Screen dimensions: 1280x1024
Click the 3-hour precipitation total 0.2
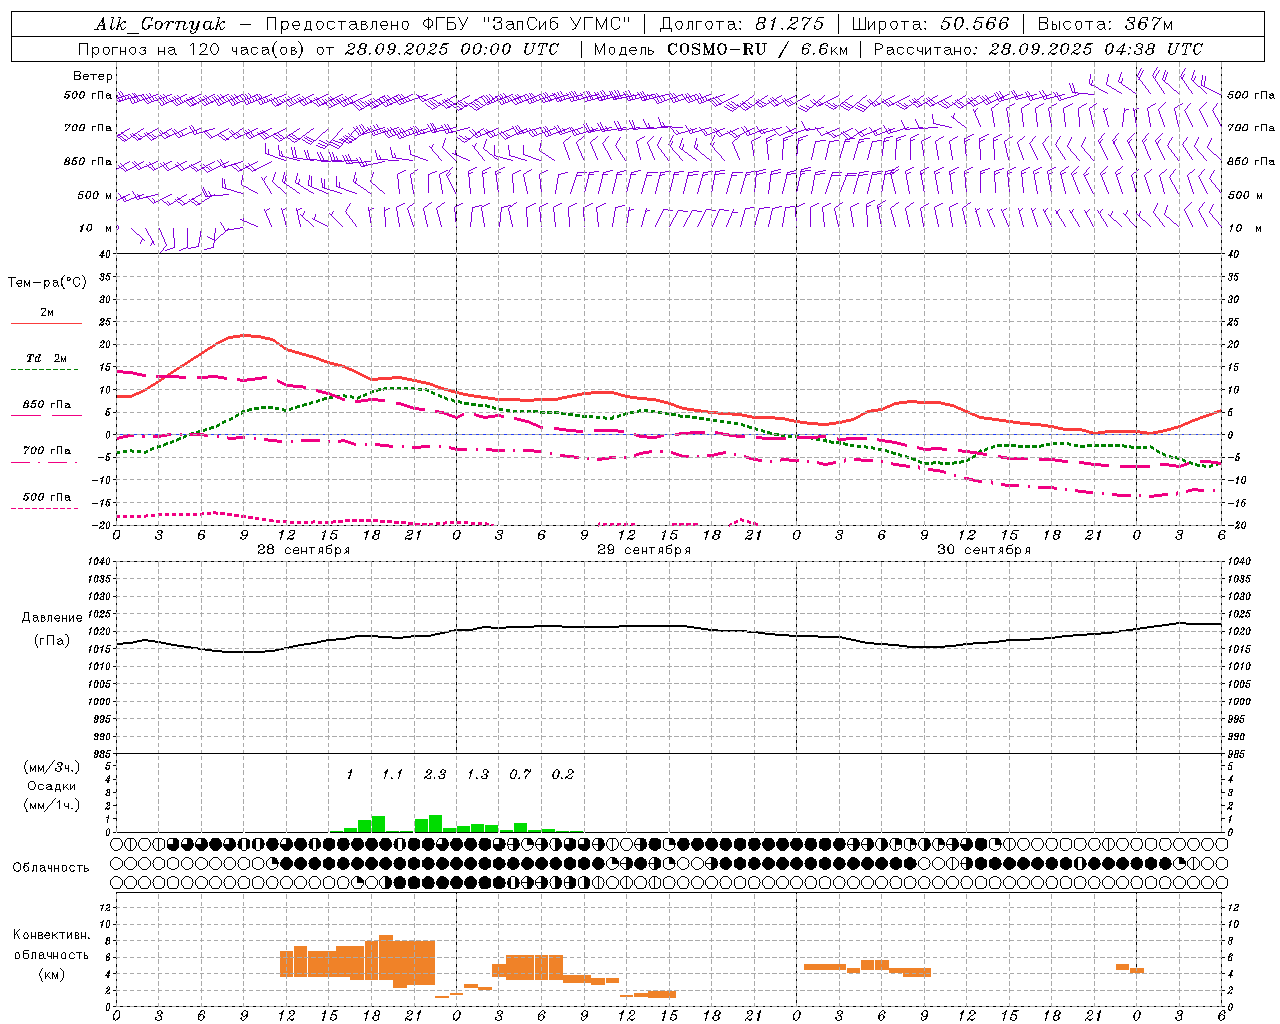coord(563,775)
